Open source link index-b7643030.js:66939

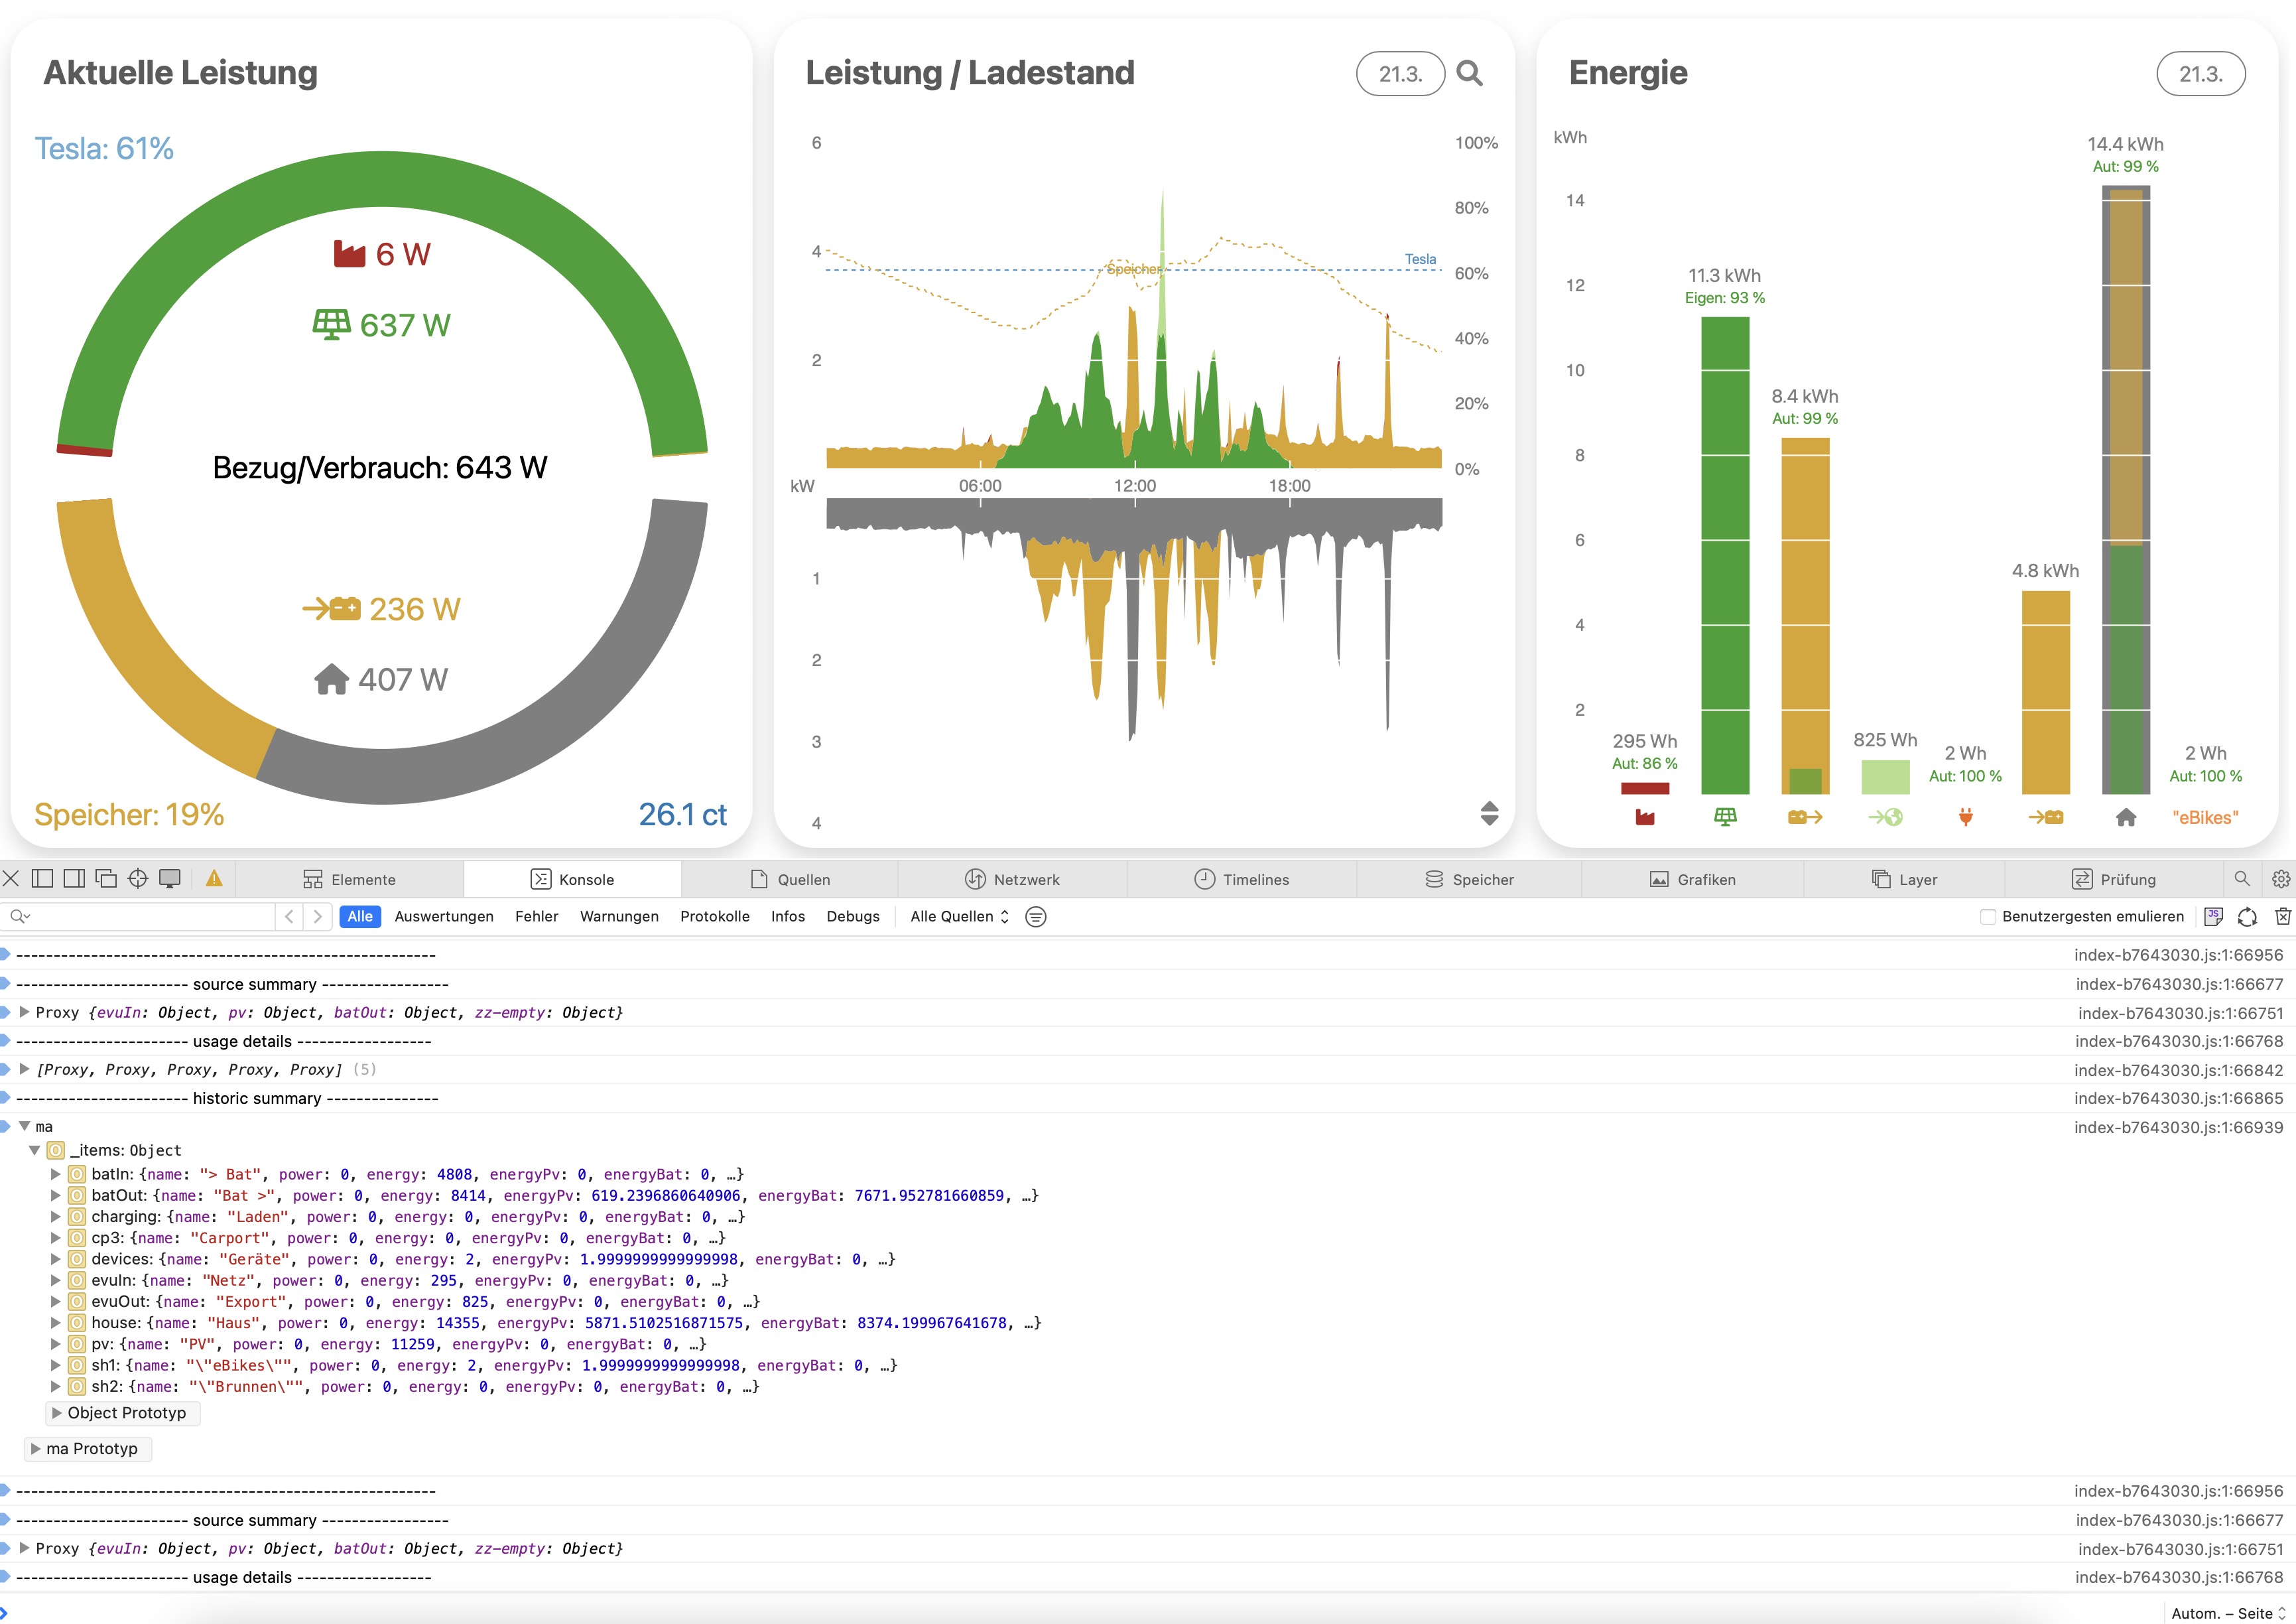click(x=2178, y=1127)
